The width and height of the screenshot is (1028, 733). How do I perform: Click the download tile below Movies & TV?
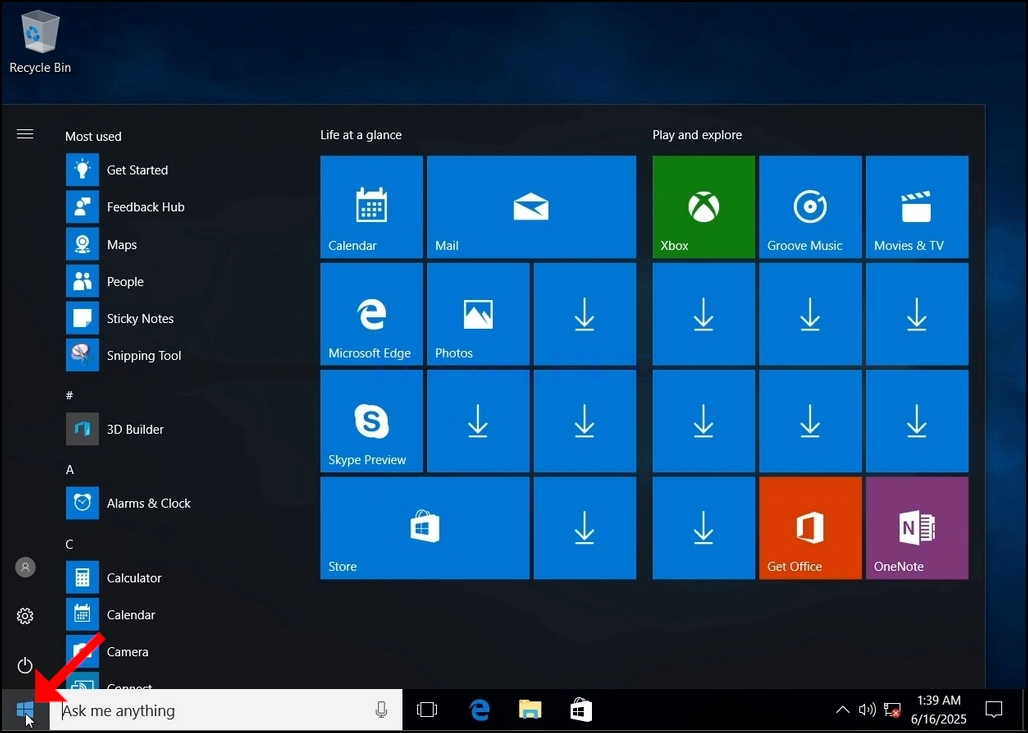[917, 314]
